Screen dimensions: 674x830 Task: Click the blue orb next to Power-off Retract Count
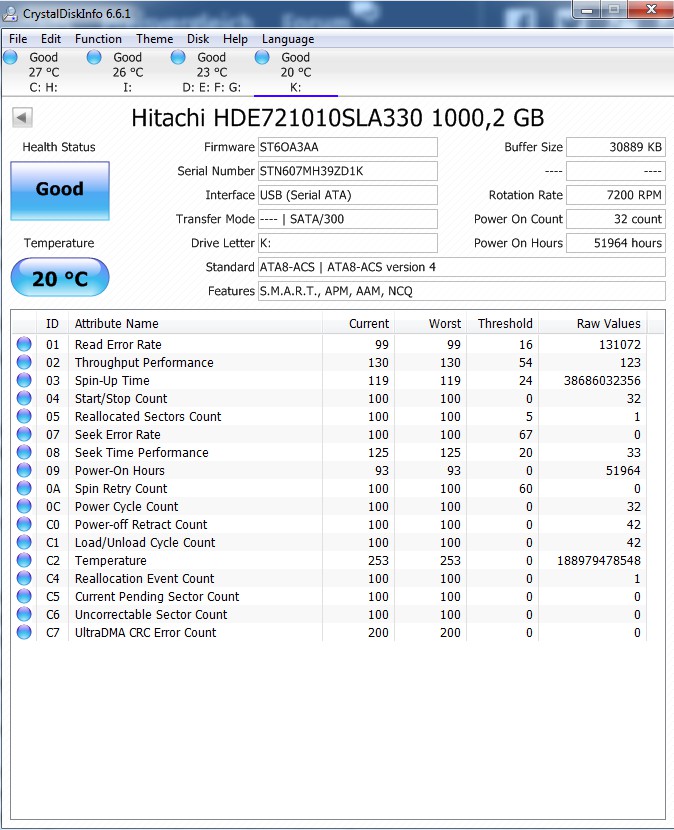24,524
